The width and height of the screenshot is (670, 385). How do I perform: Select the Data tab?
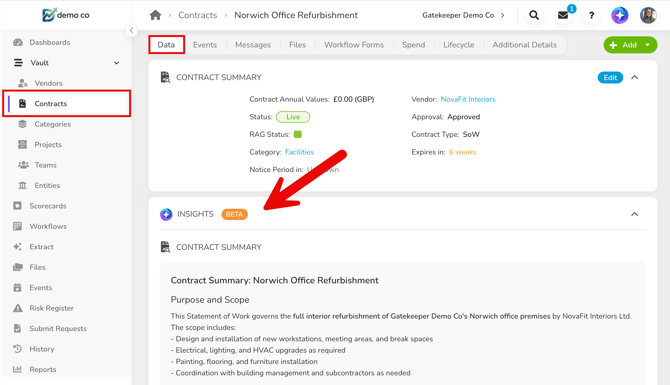coord(166,45)
